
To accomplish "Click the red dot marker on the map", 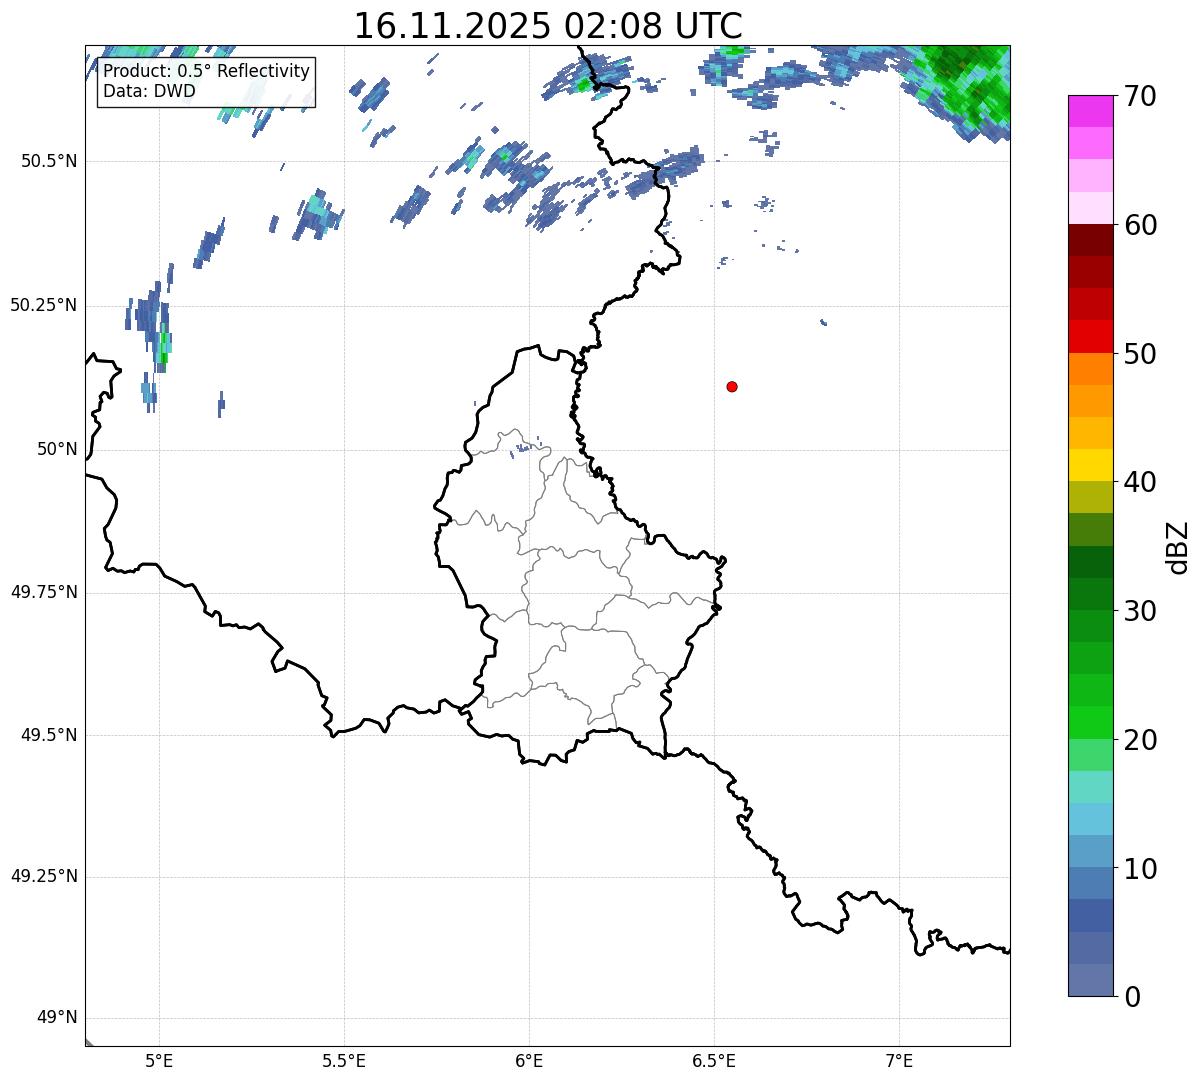I will [732, 387].
